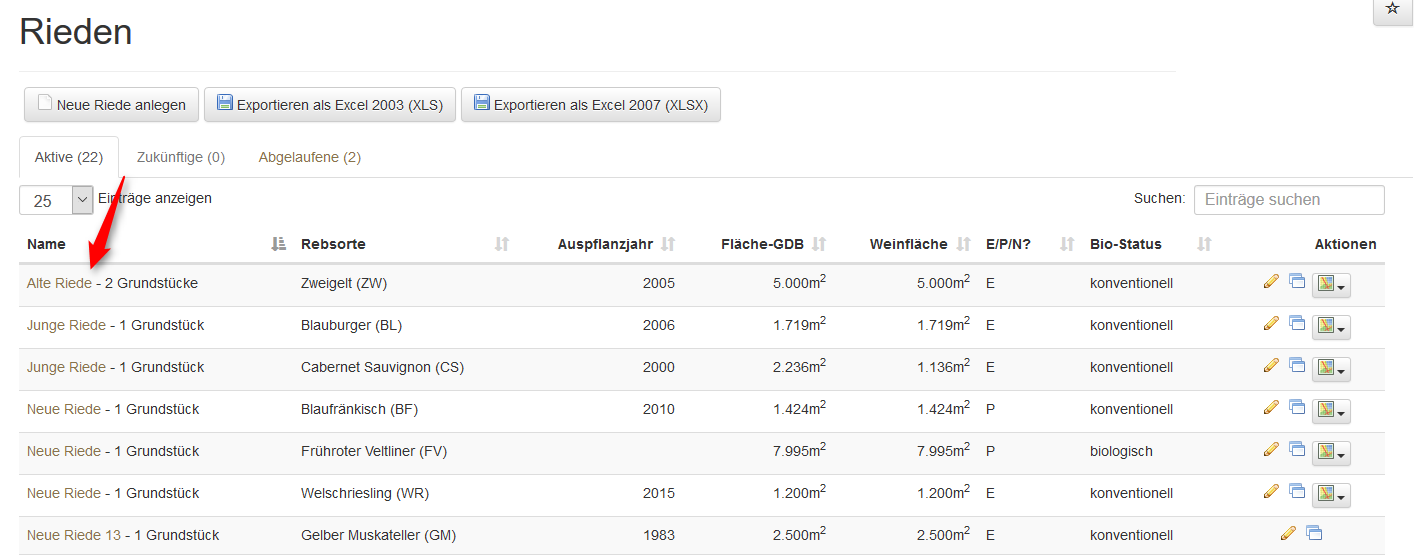
Task: Click copy icon in Blauburger (BL) row
Action: click(1297, 323)
